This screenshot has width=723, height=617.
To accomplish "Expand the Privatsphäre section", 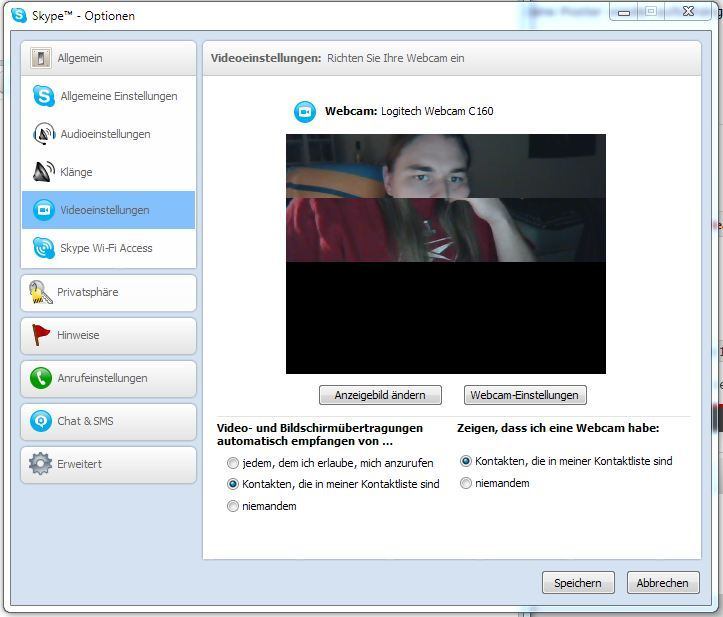I will click(x=108, y=292).
